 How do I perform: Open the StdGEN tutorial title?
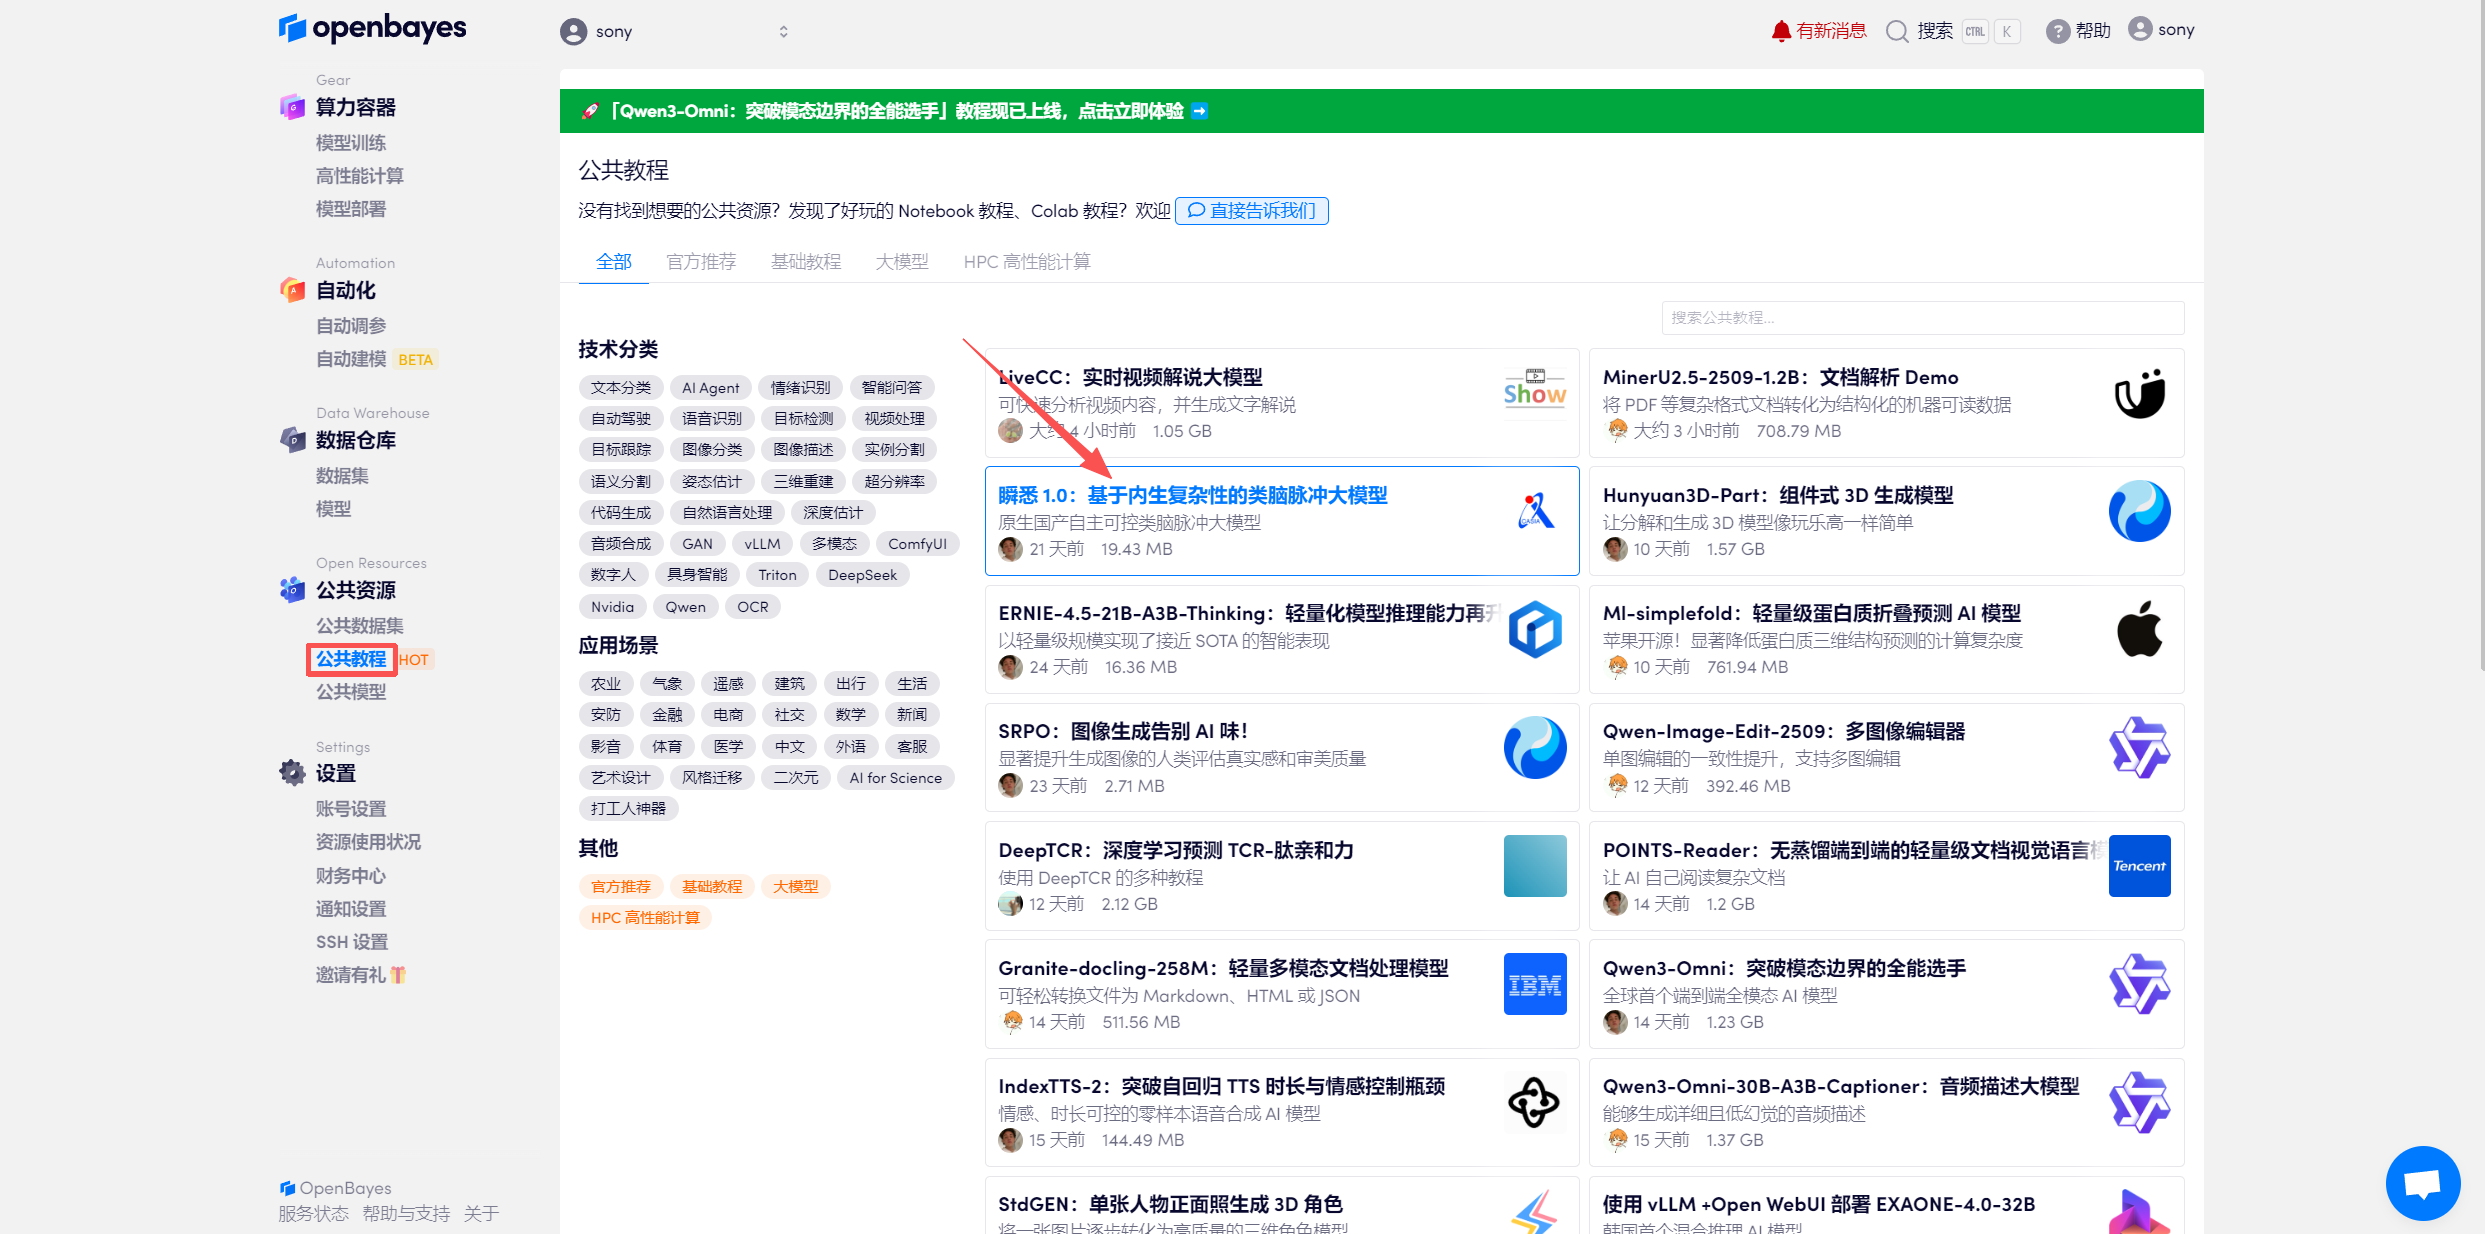(1170, 1204)
